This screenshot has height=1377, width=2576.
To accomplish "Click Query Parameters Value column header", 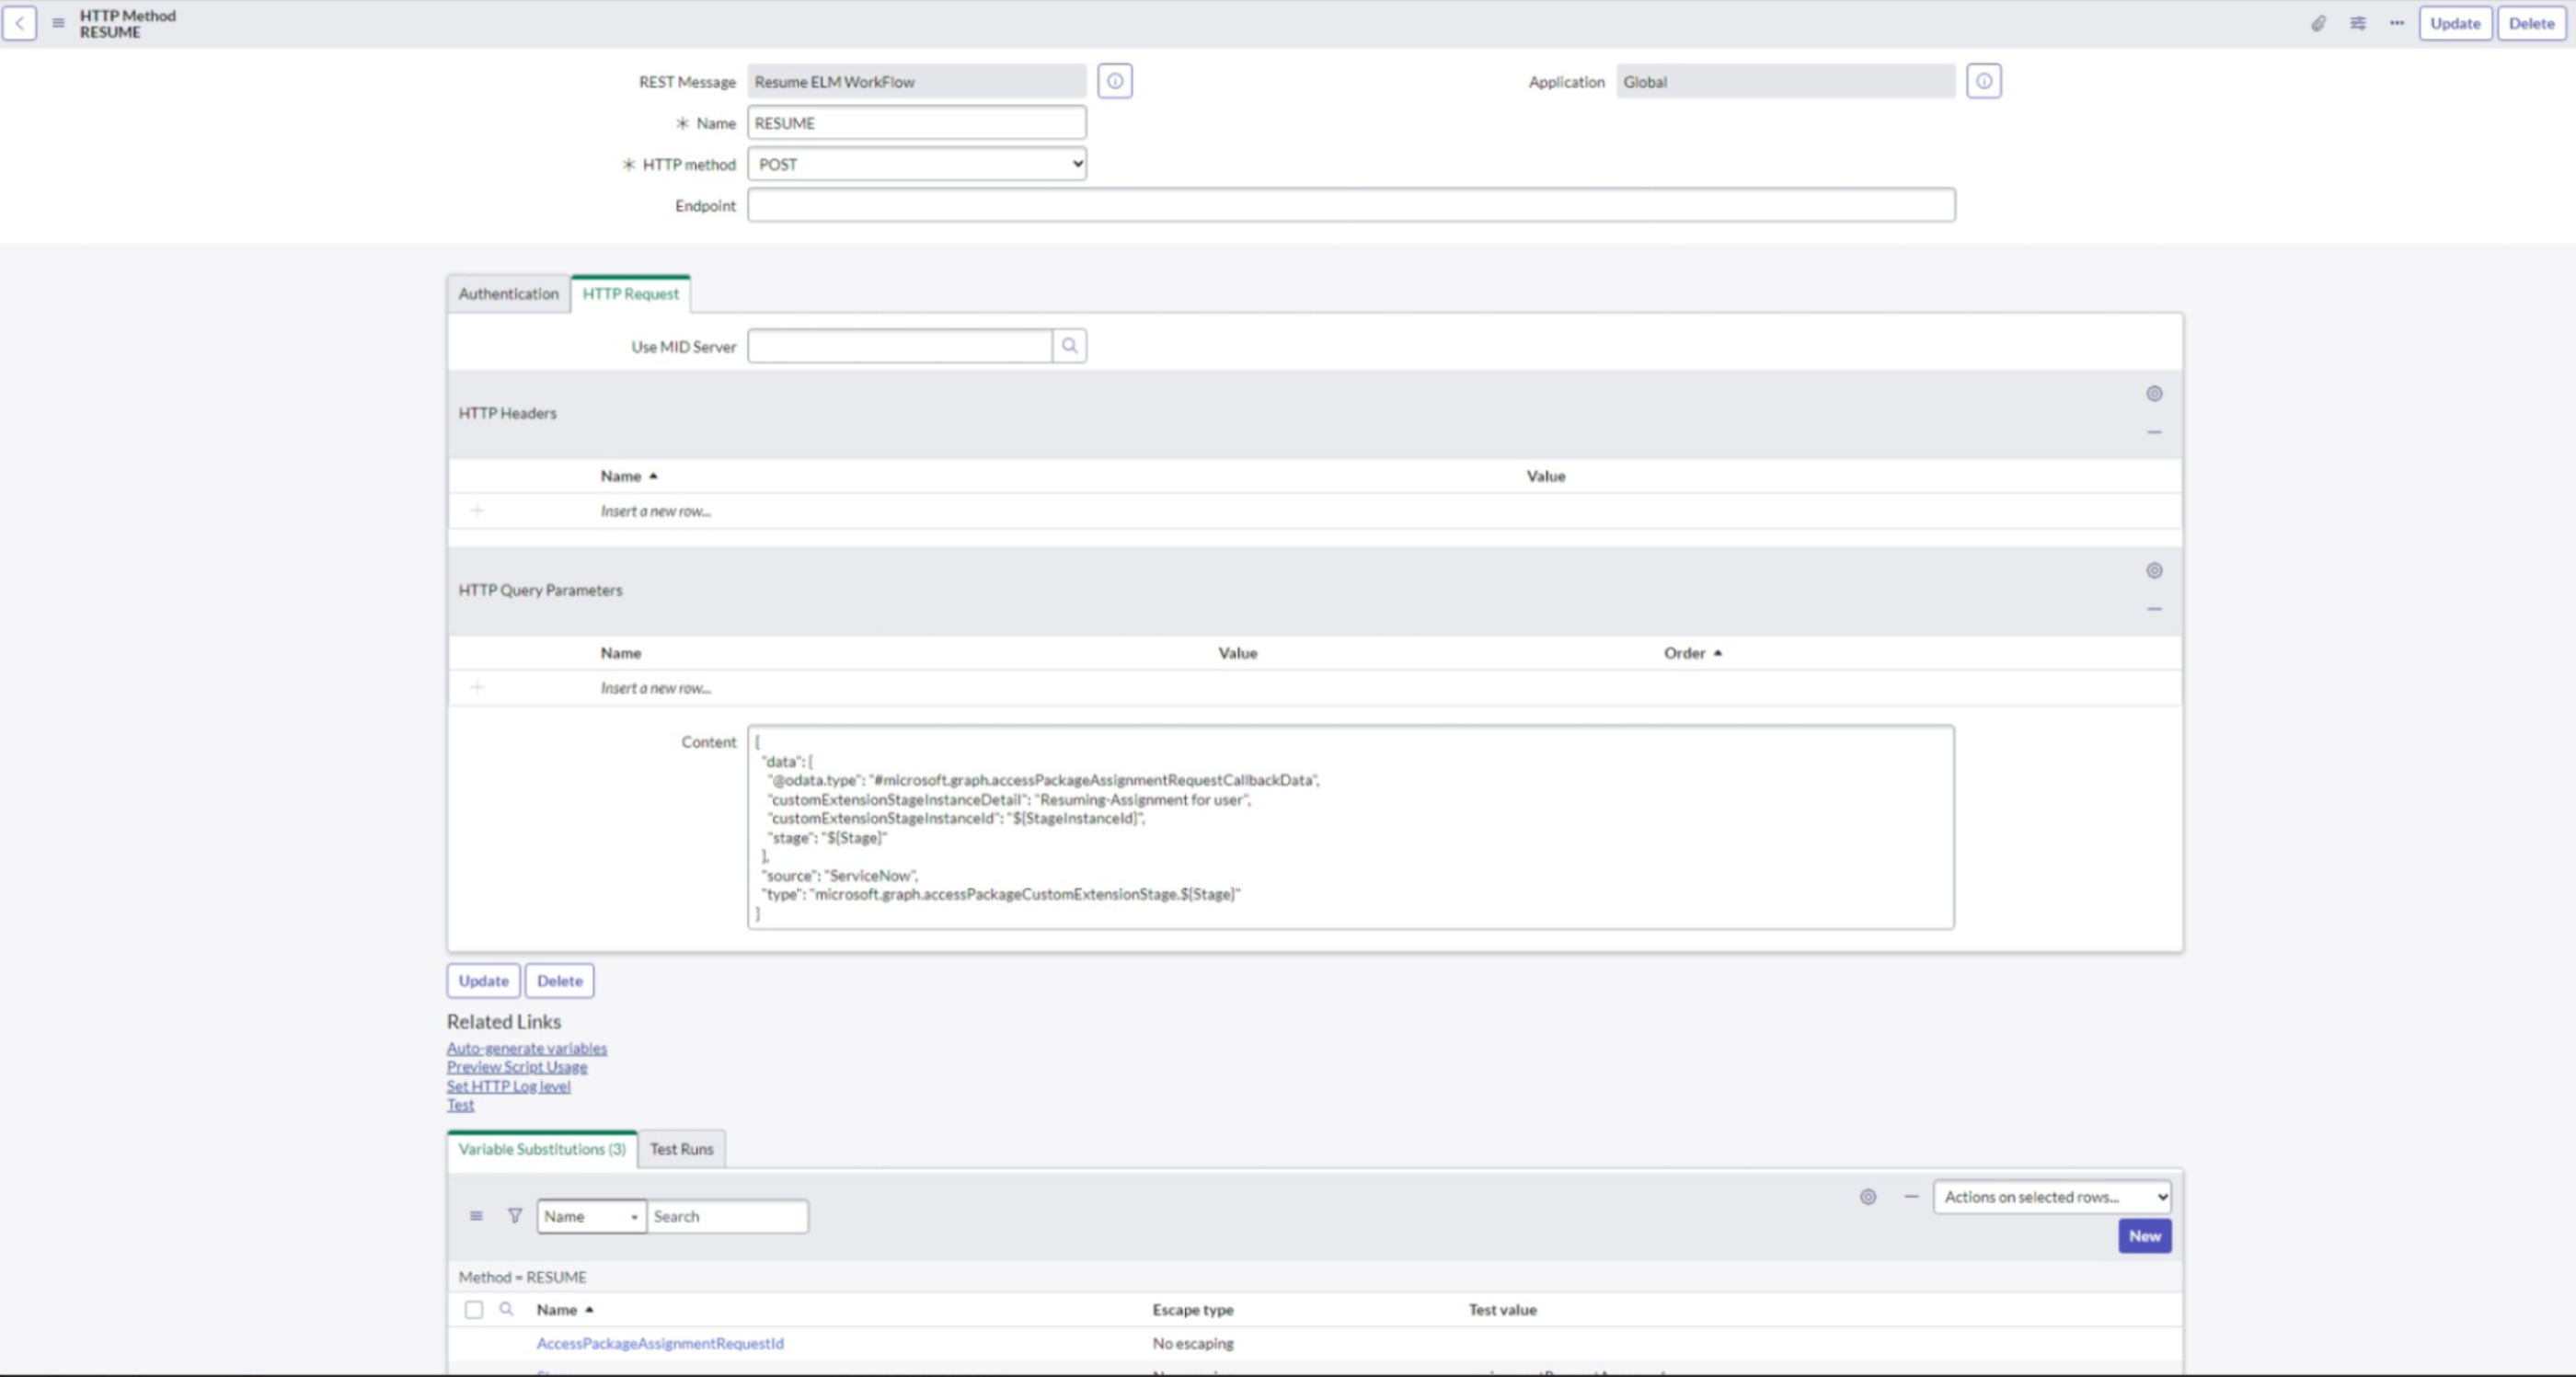I will click(x=1238, y=653).
